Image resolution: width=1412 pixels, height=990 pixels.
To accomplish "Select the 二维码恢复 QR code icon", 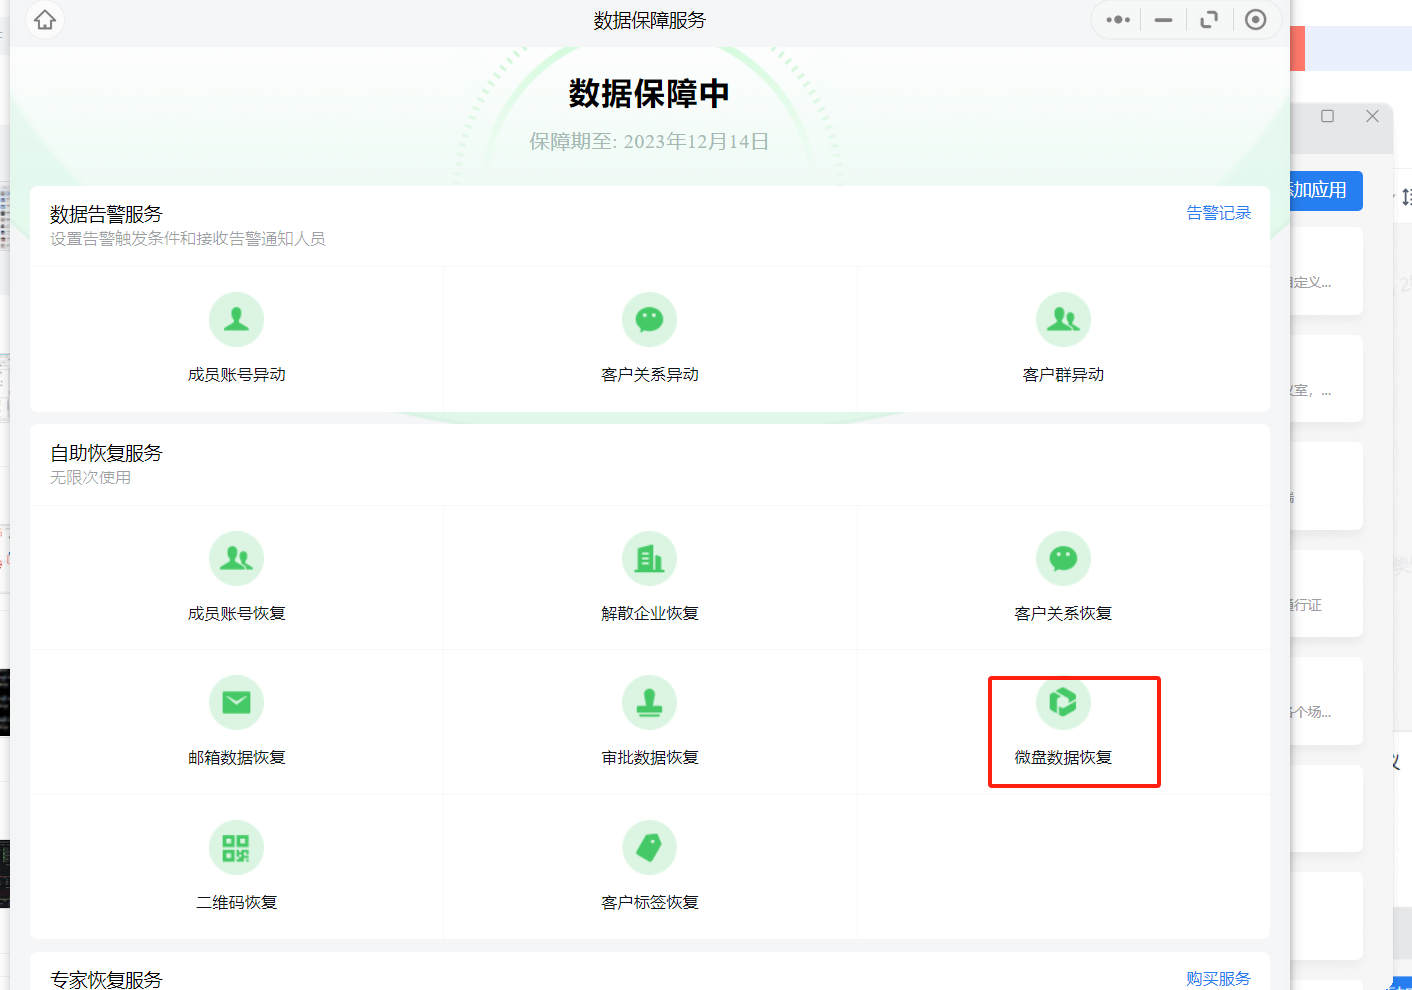I will (x=236, y=848).
